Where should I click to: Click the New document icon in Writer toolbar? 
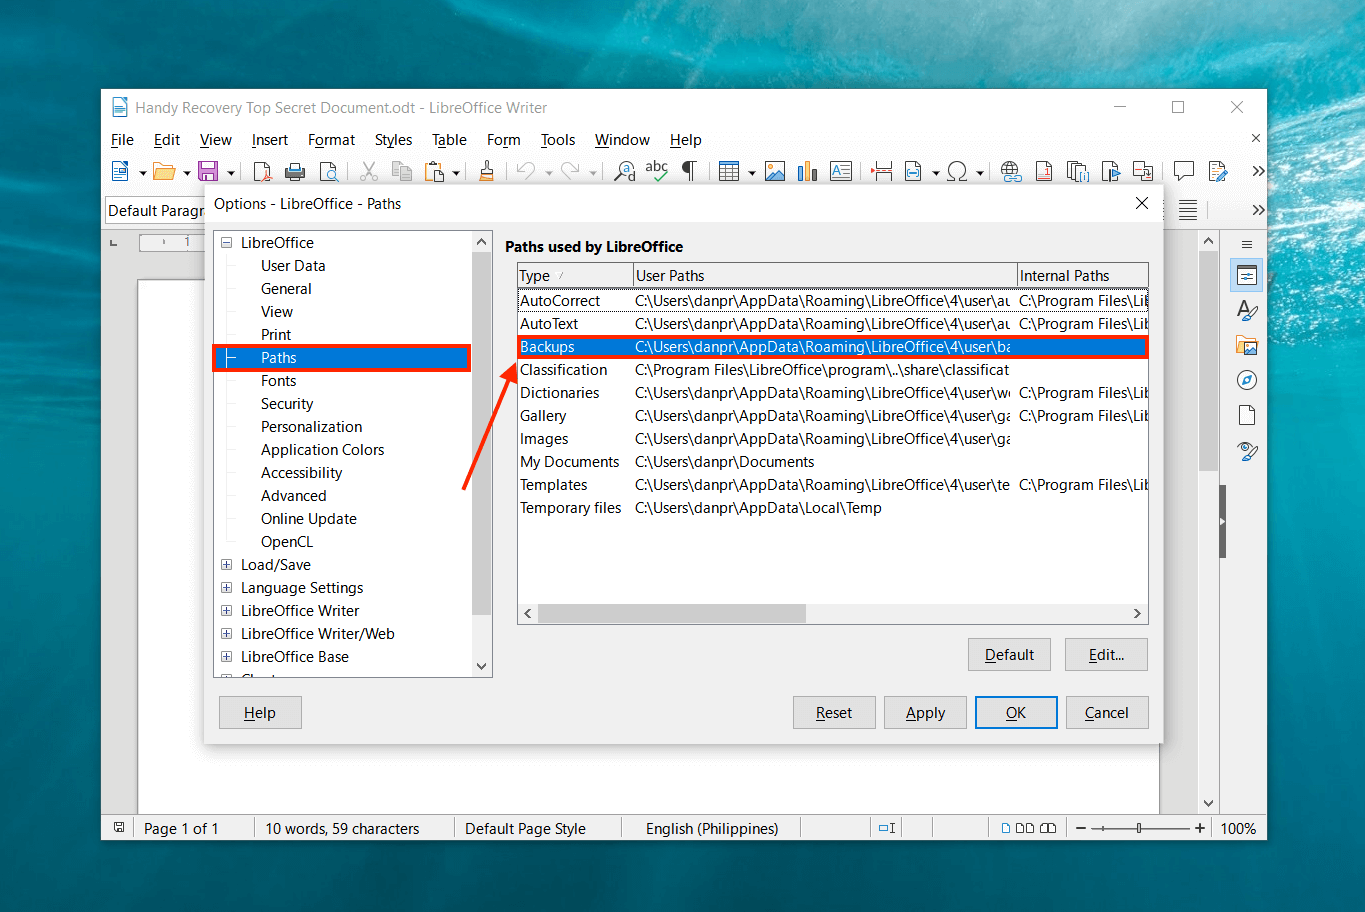point(120,171)
